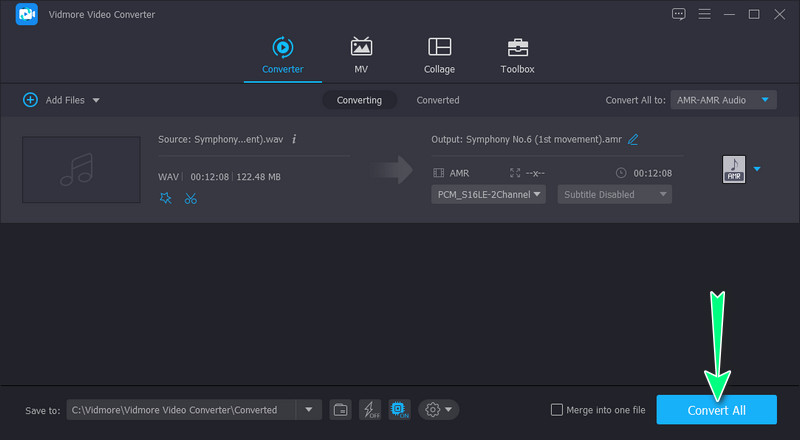Enable Merge into one file checkbox
Screen dimensions: 800x440
[x=557, y=410]
